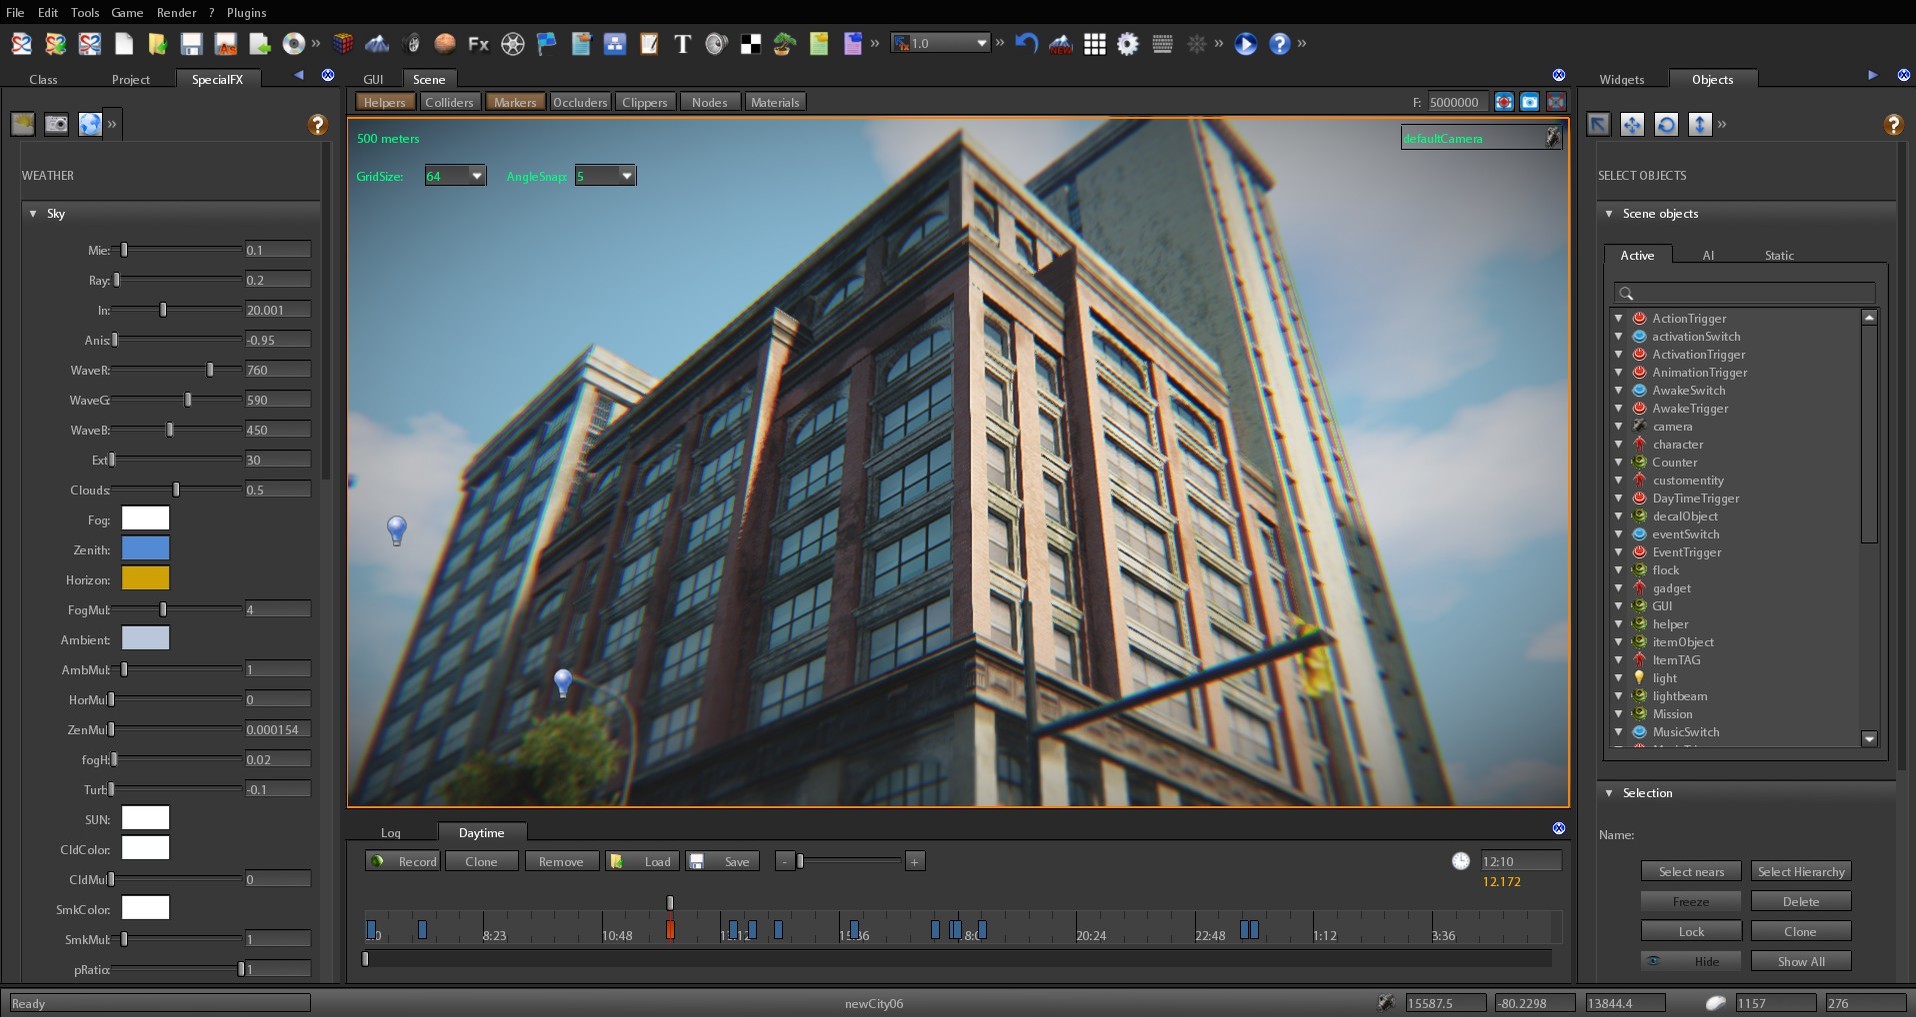Select the AI tab in Scene objects
Image resolution: width=1916 pixels, height=1017 pixels.
click(1708, 255)
